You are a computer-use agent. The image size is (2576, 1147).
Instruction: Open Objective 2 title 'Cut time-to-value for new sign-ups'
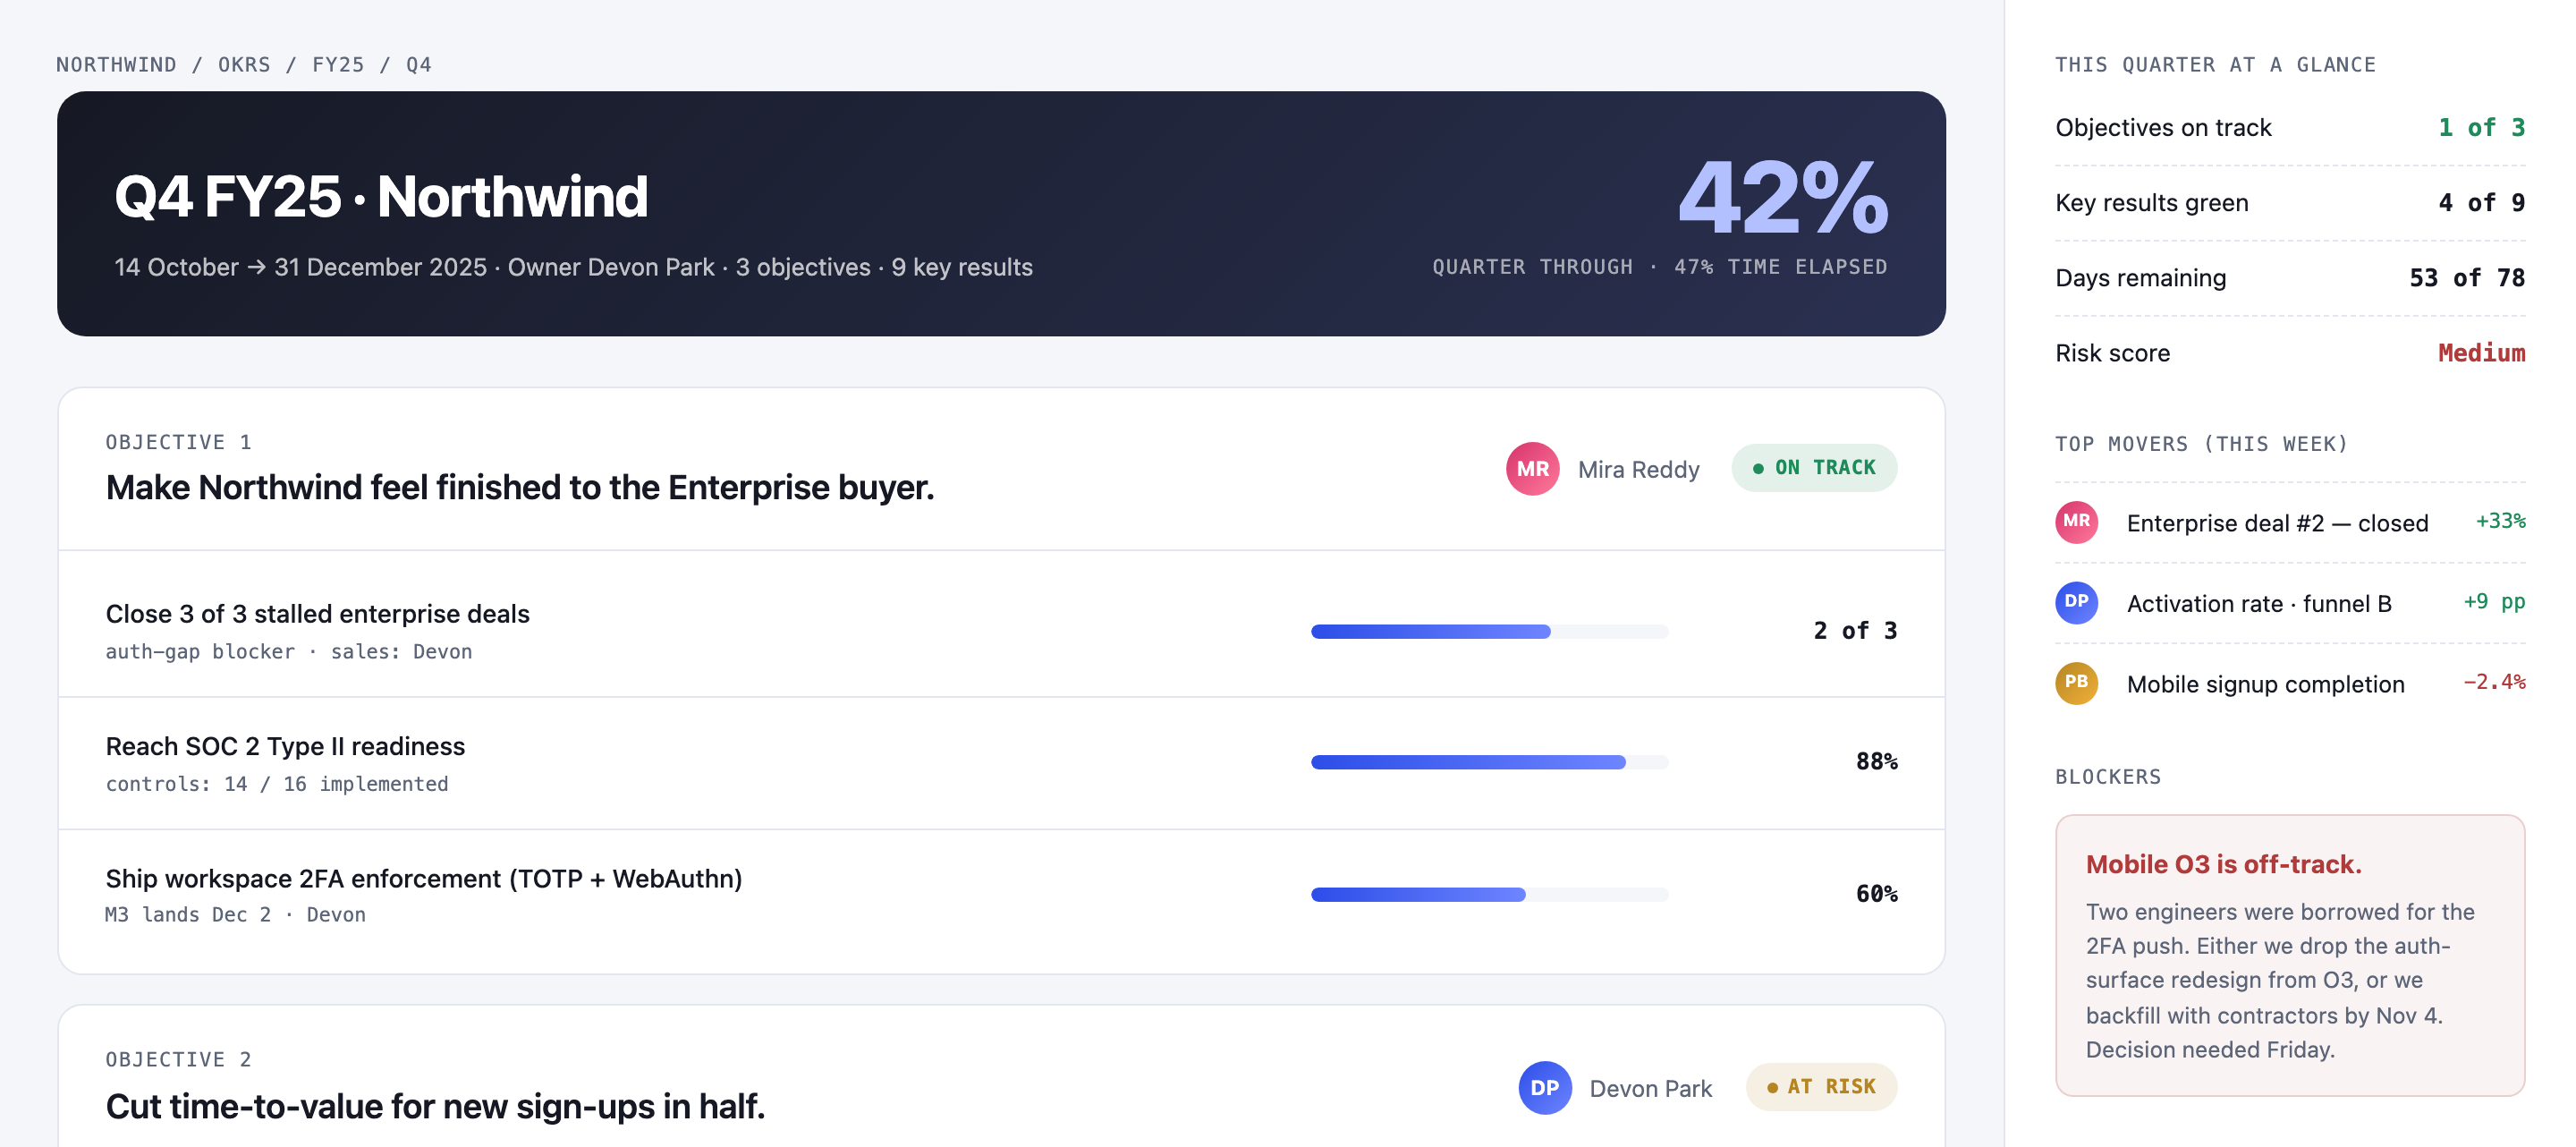(x=435, y=1106)
